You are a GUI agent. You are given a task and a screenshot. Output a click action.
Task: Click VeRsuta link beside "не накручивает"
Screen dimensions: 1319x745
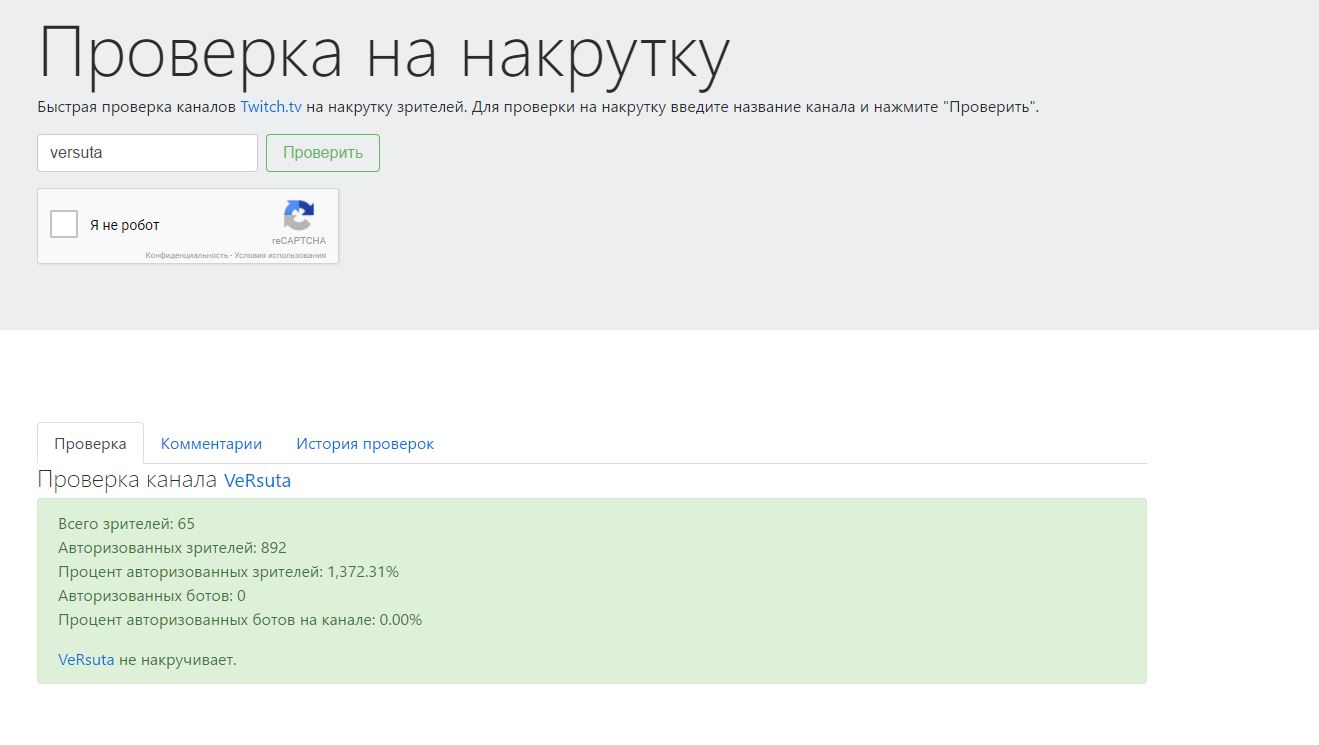coord(86,660)
